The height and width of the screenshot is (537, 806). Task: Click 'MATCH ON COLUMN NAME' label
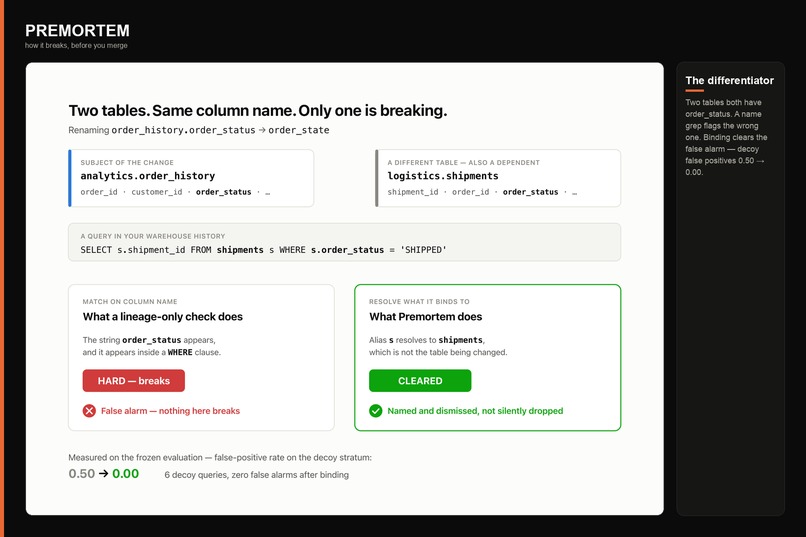pyautogui.click(x=130, y=302)
